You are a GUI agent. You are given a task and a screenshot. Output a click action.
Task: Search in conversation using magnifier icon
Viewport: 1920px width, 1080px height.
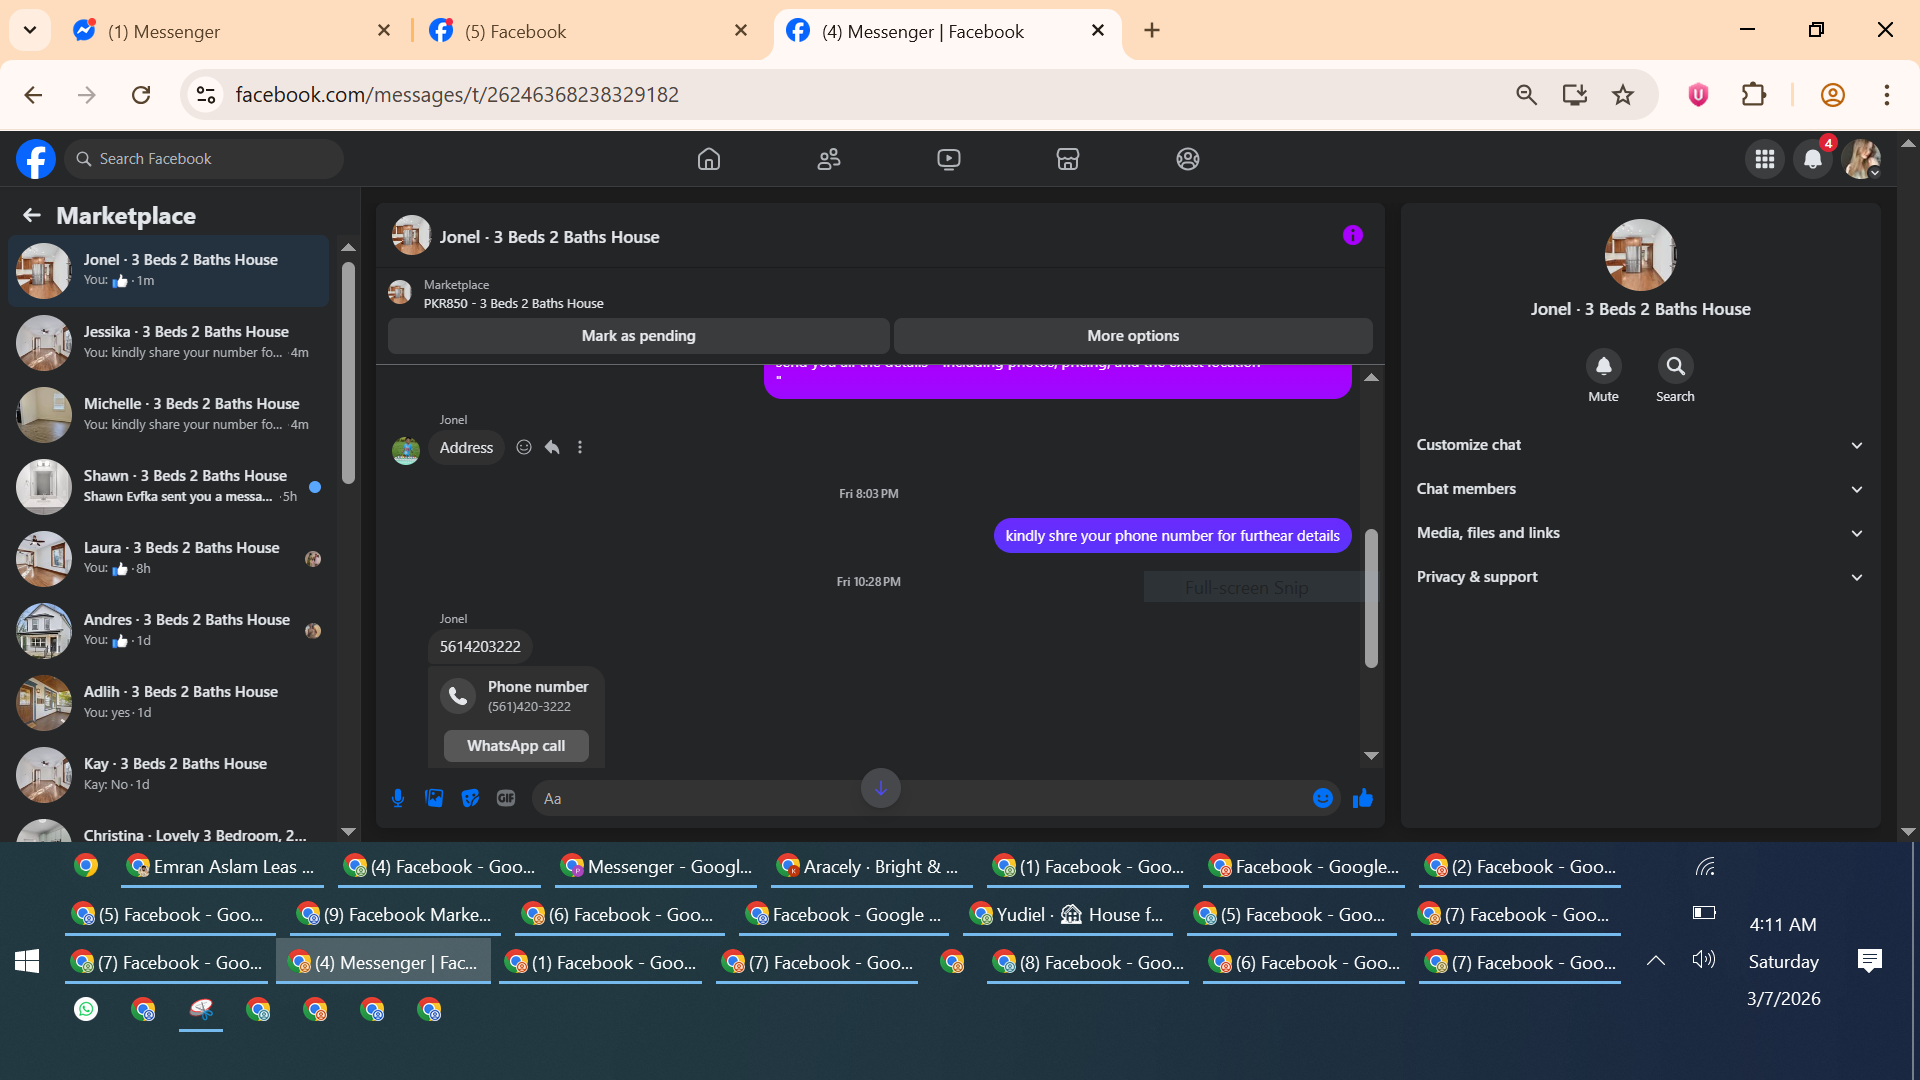click(x=1676, y=366)
